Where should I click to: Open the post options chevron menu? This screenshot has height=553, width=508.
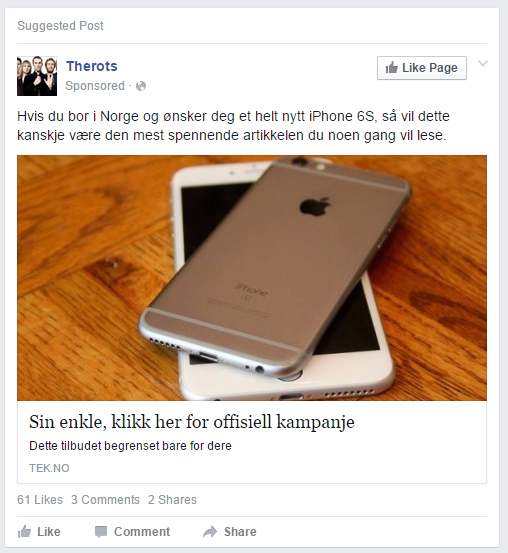(483, 63)
